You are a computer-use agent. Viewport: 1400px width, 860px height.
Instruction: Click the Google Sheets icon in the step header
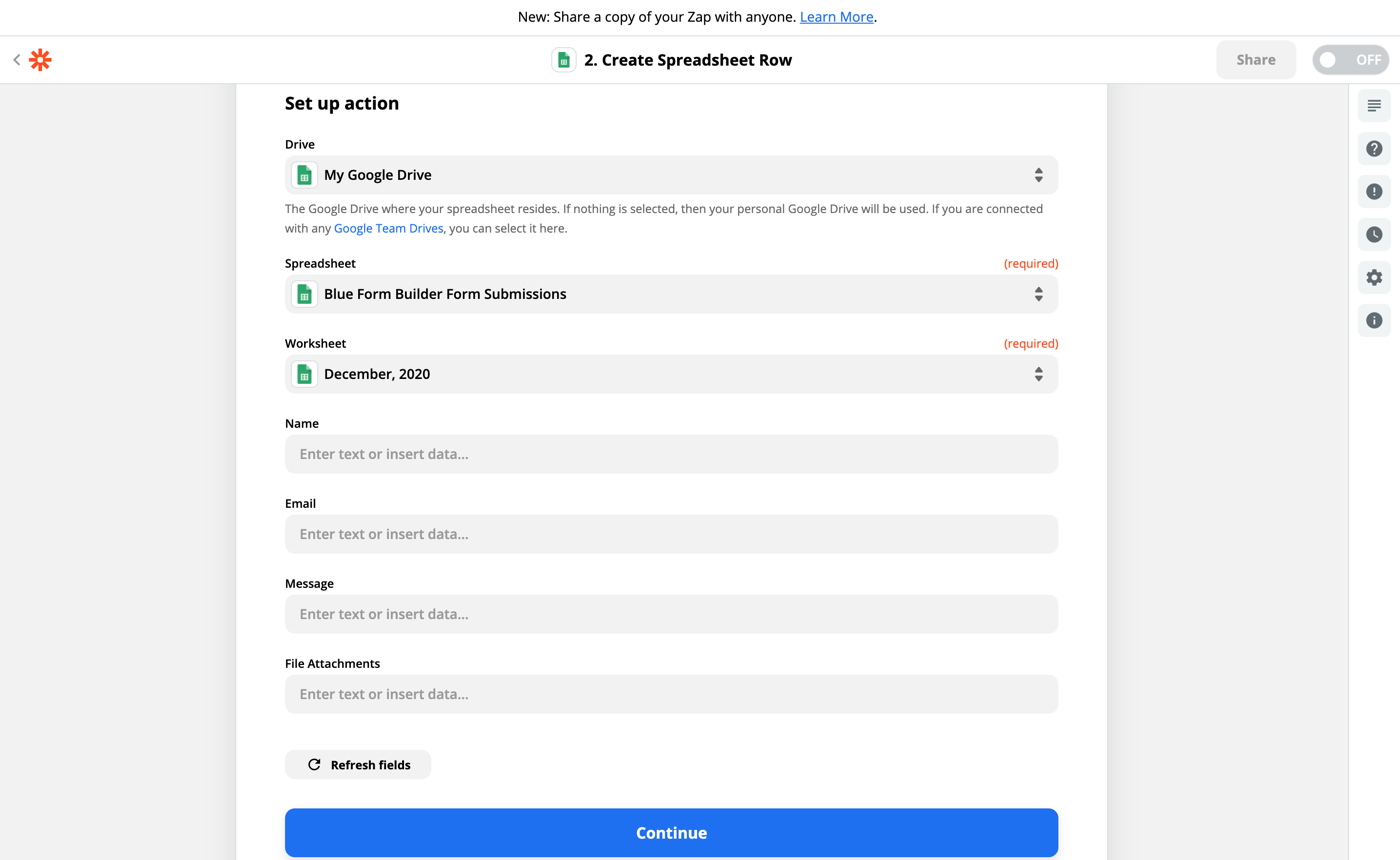pos(562,59)
